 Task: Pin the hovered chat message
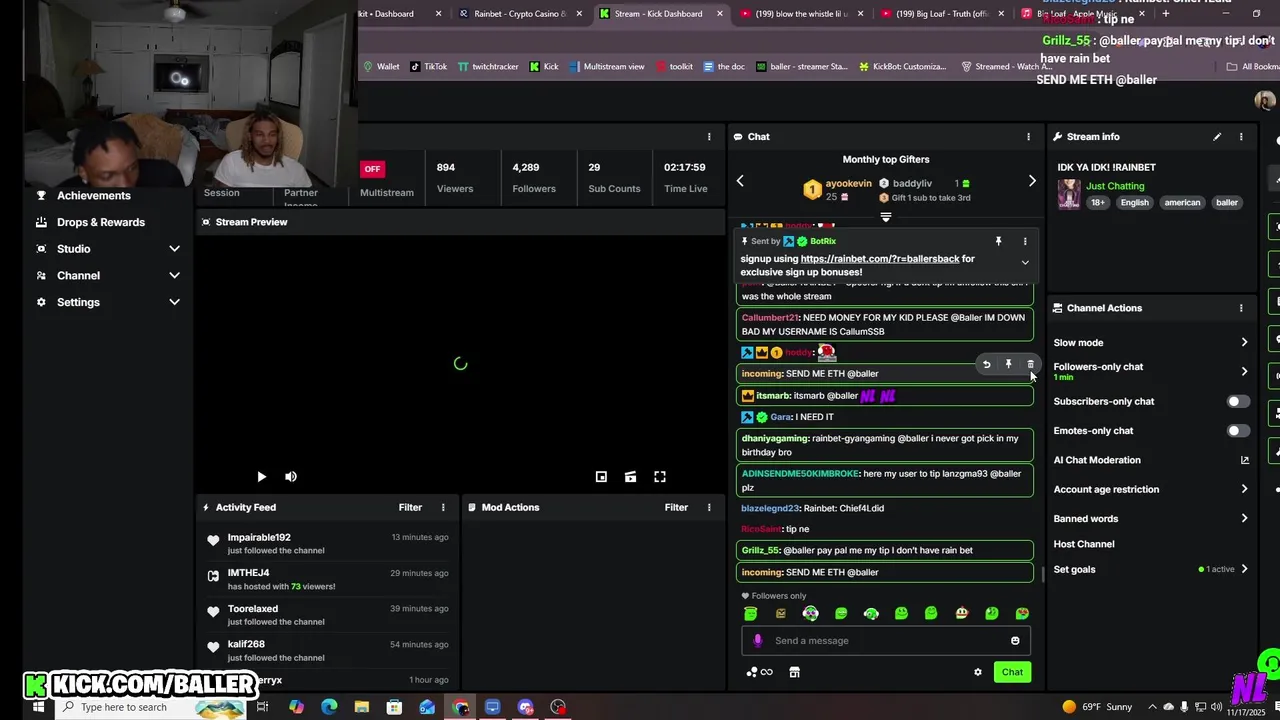pyautogui.click(x=1008, y=365)
